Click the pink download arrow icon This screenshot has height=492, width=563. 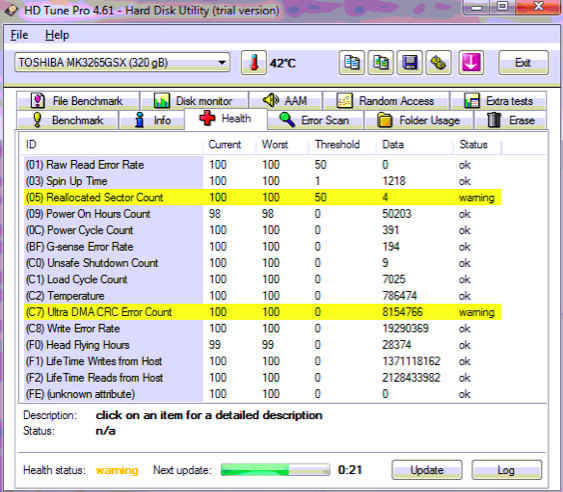471,63
